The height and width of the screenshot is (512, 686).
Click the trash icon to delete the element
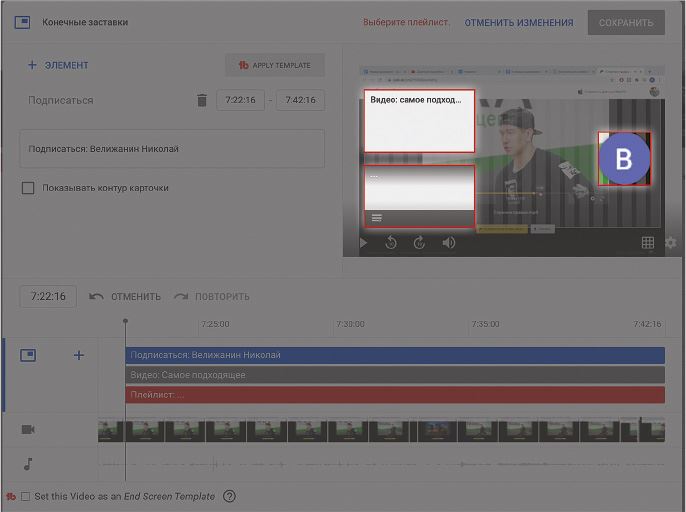(x=202, y=100)
